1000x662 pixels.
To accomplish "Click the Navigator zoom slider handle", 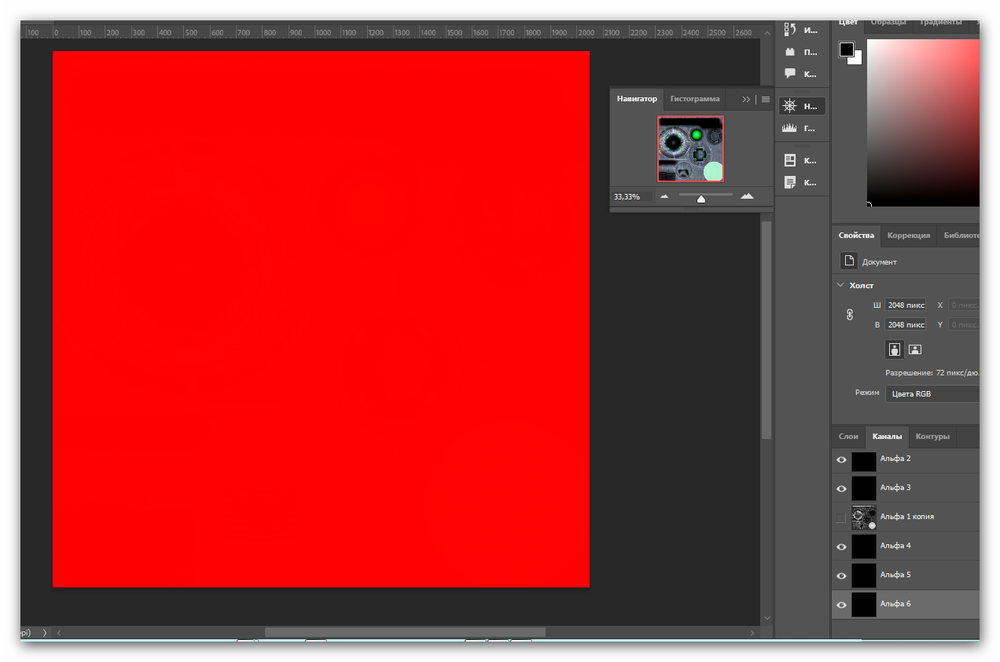I will [701, 198].
